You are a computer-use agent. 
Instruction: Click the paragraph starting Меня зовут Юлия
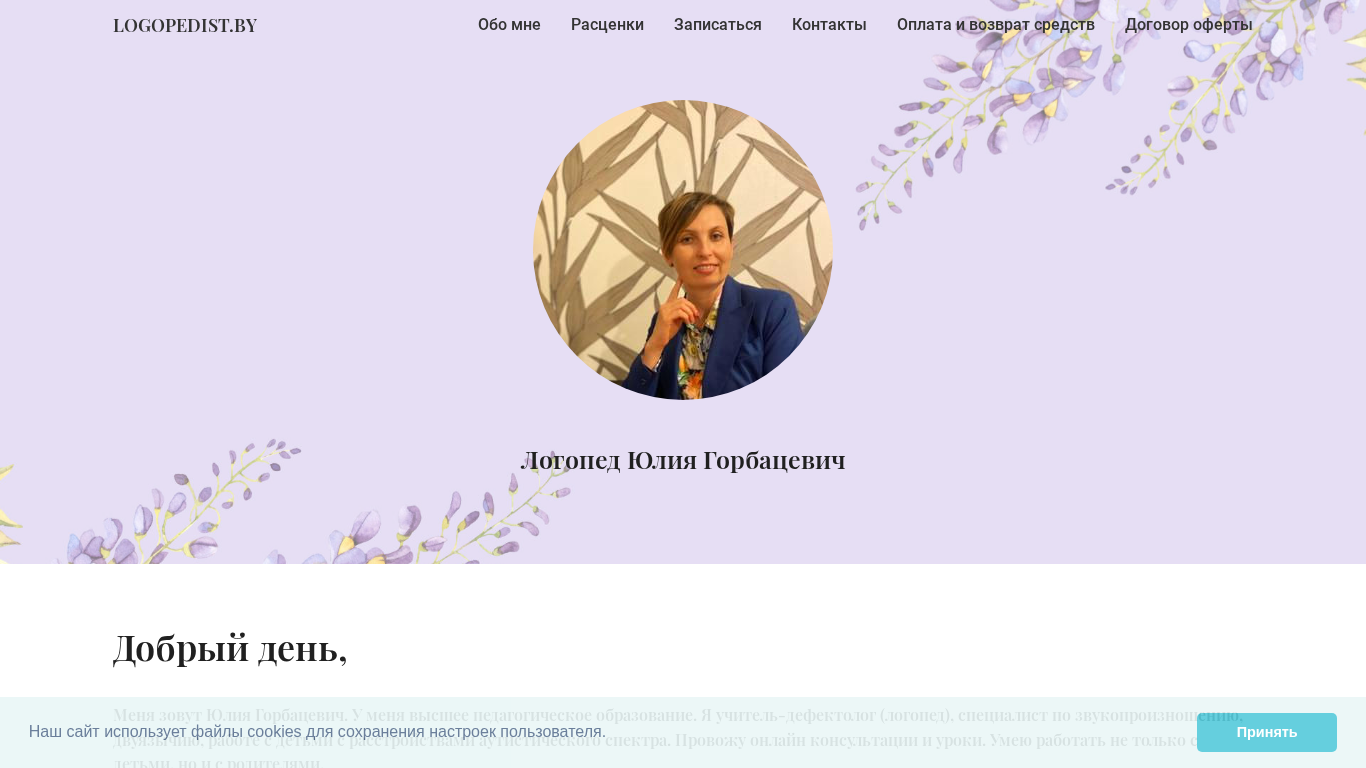click(x=678, y=735)
